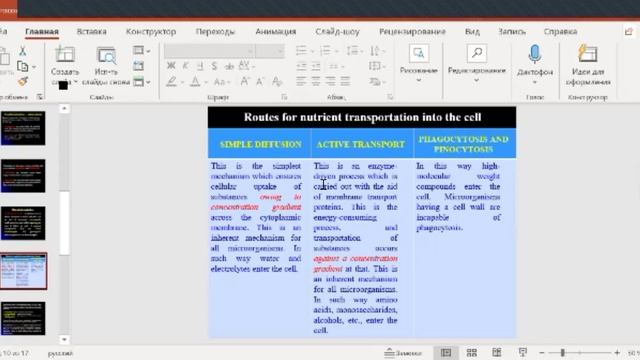This screenshot has width=640, height=360.
Task: Open the character spacing (AV) dropdown
Action: click(x=246, y=66)
